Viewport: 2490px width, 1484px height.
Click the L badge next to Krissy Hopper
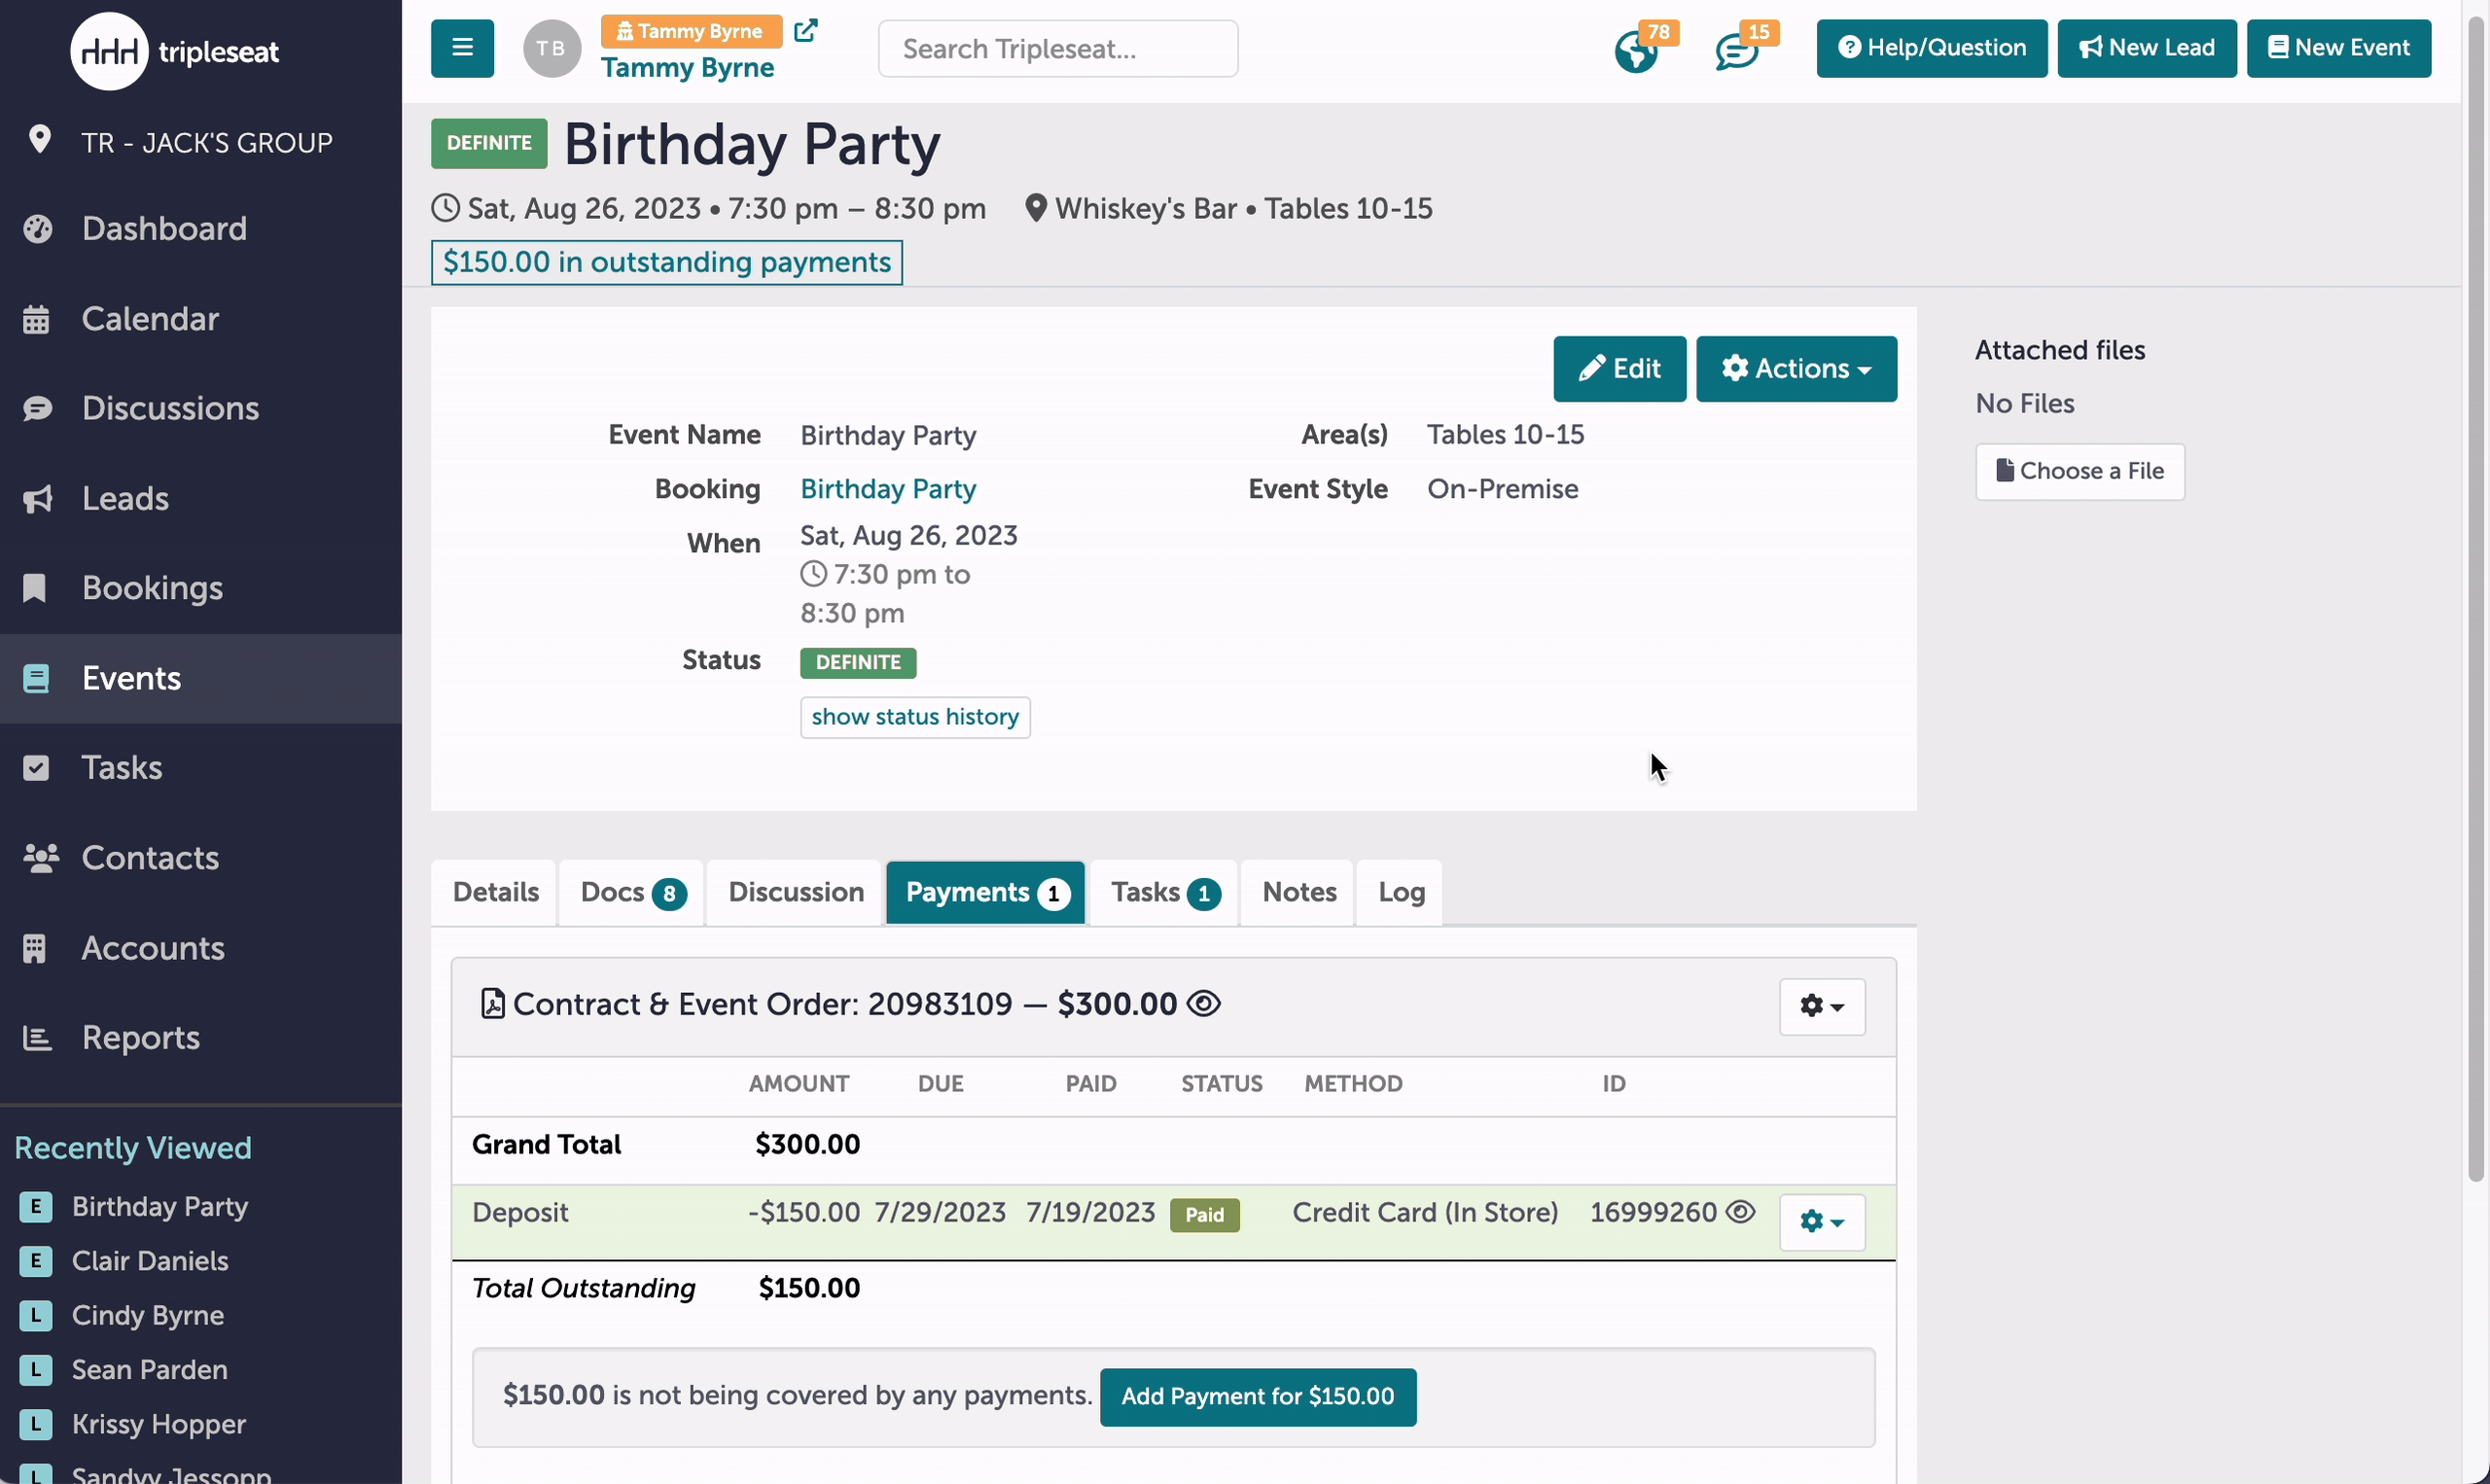click(x=36, y=1424)
